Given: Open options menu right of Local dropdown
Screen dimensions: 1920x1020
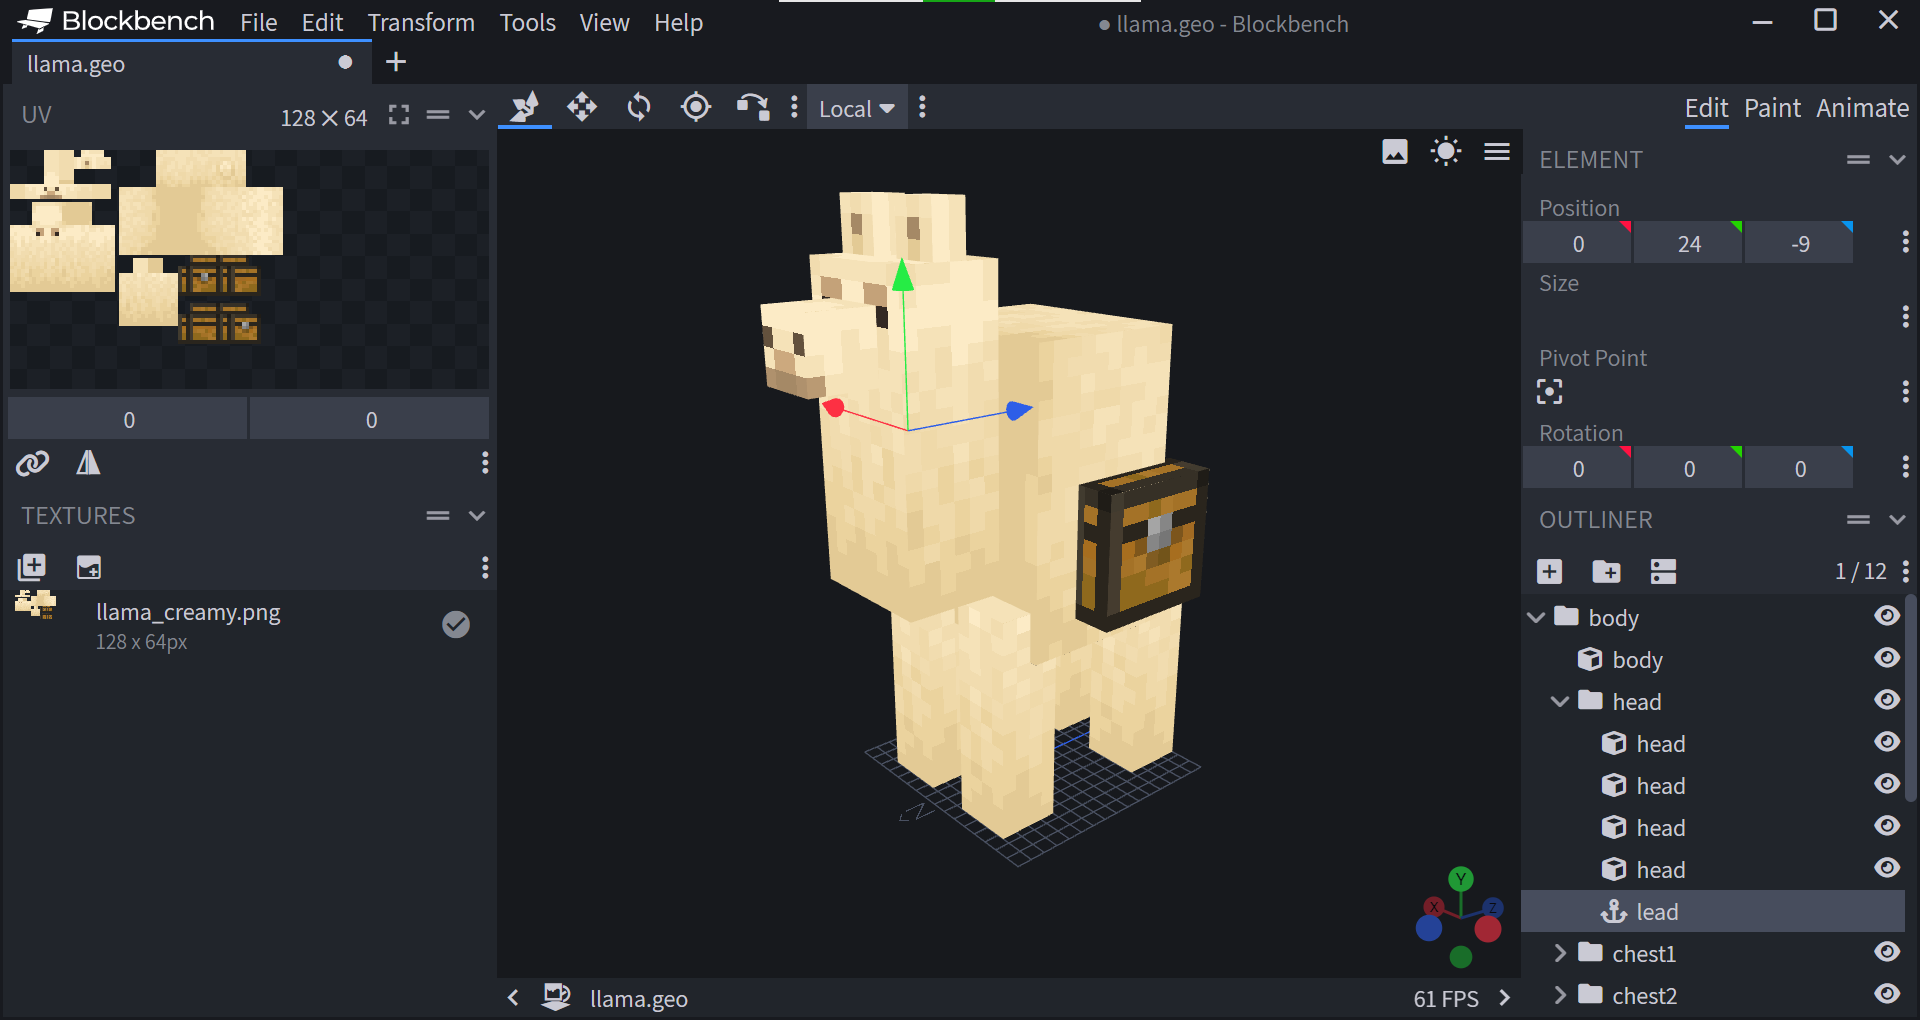Looking at the screenshot, I should [x=922, y=107].
